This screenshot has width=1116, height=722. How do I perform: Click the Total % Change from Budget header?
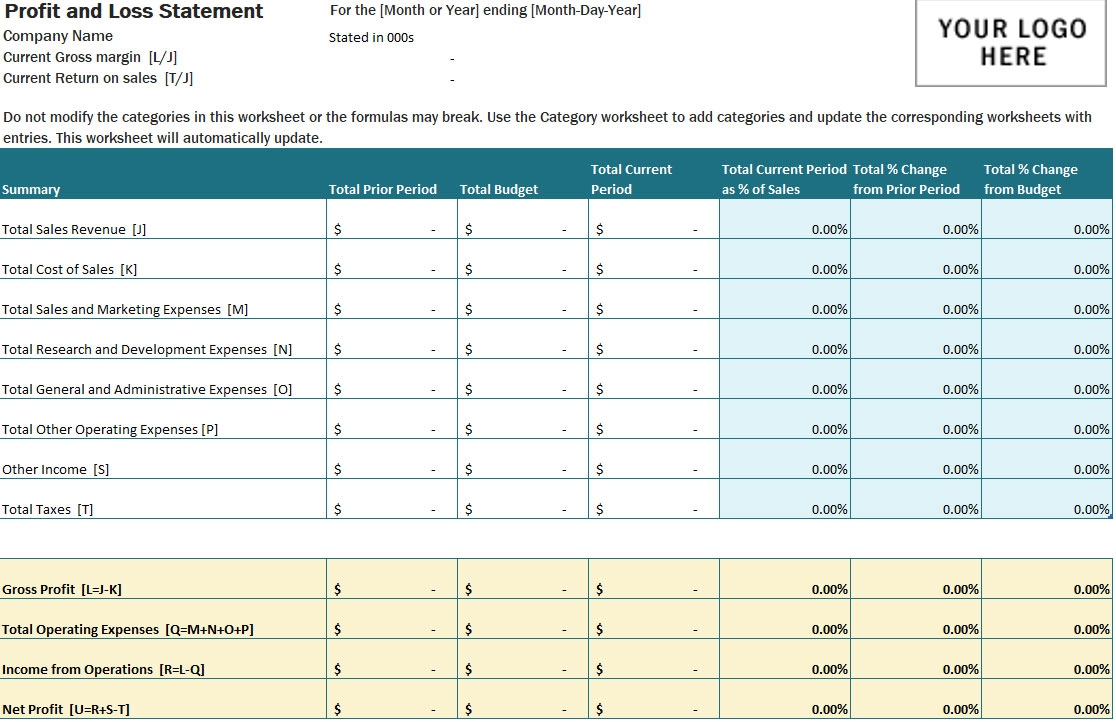(x=1030, y=179)
